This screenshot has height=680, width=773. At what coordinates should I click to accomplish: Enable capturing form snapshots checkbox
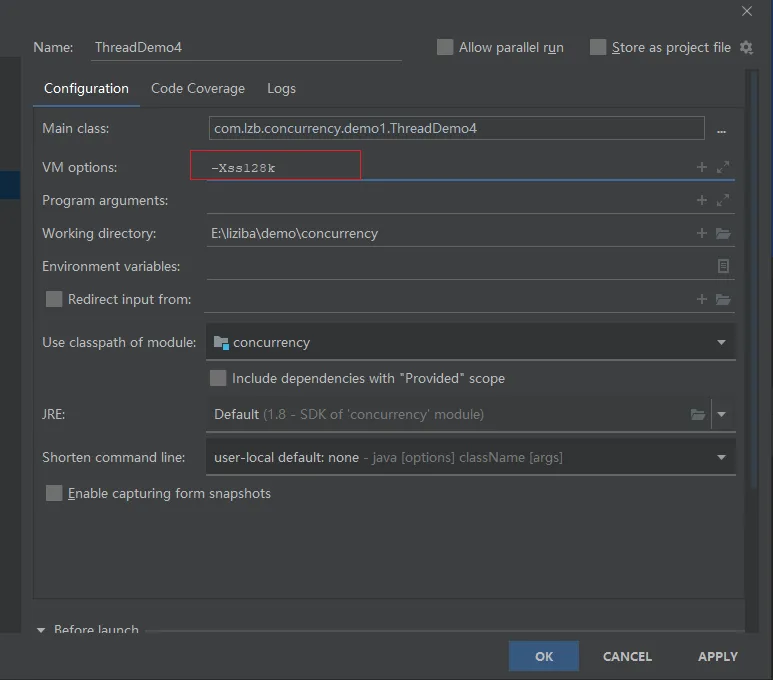pos(54,493)
